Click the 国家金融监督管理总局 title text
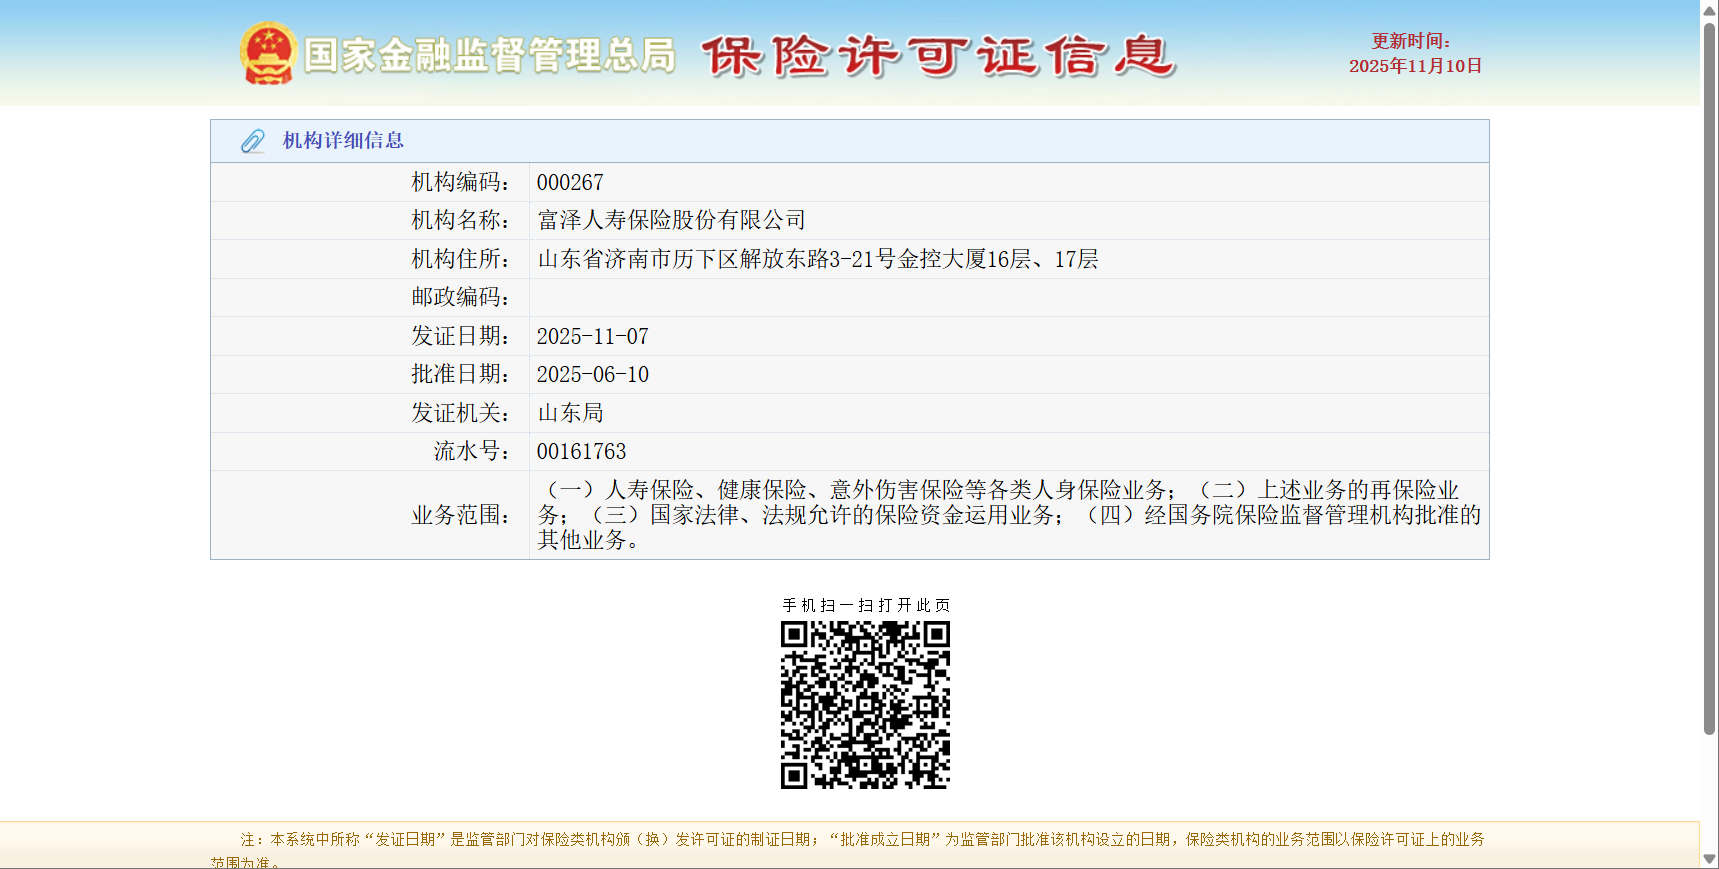Image resolution: width=1719 pixels, height=869 pixels. 489,55
